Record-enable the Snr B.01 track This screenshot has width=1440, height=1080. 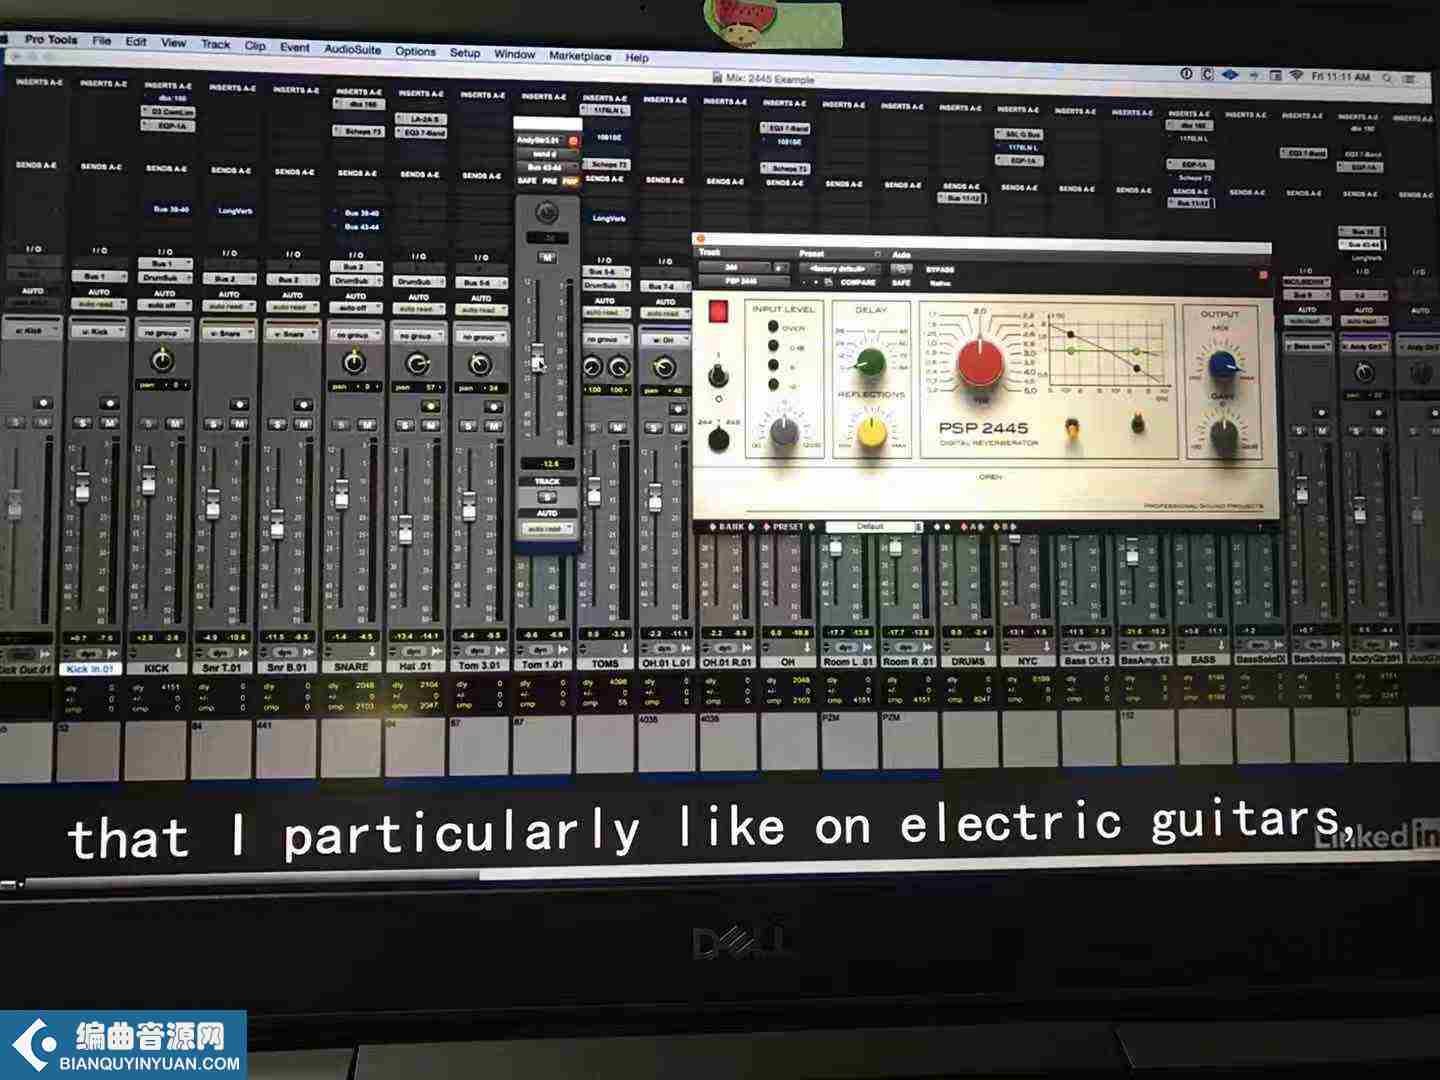[302, 405]
